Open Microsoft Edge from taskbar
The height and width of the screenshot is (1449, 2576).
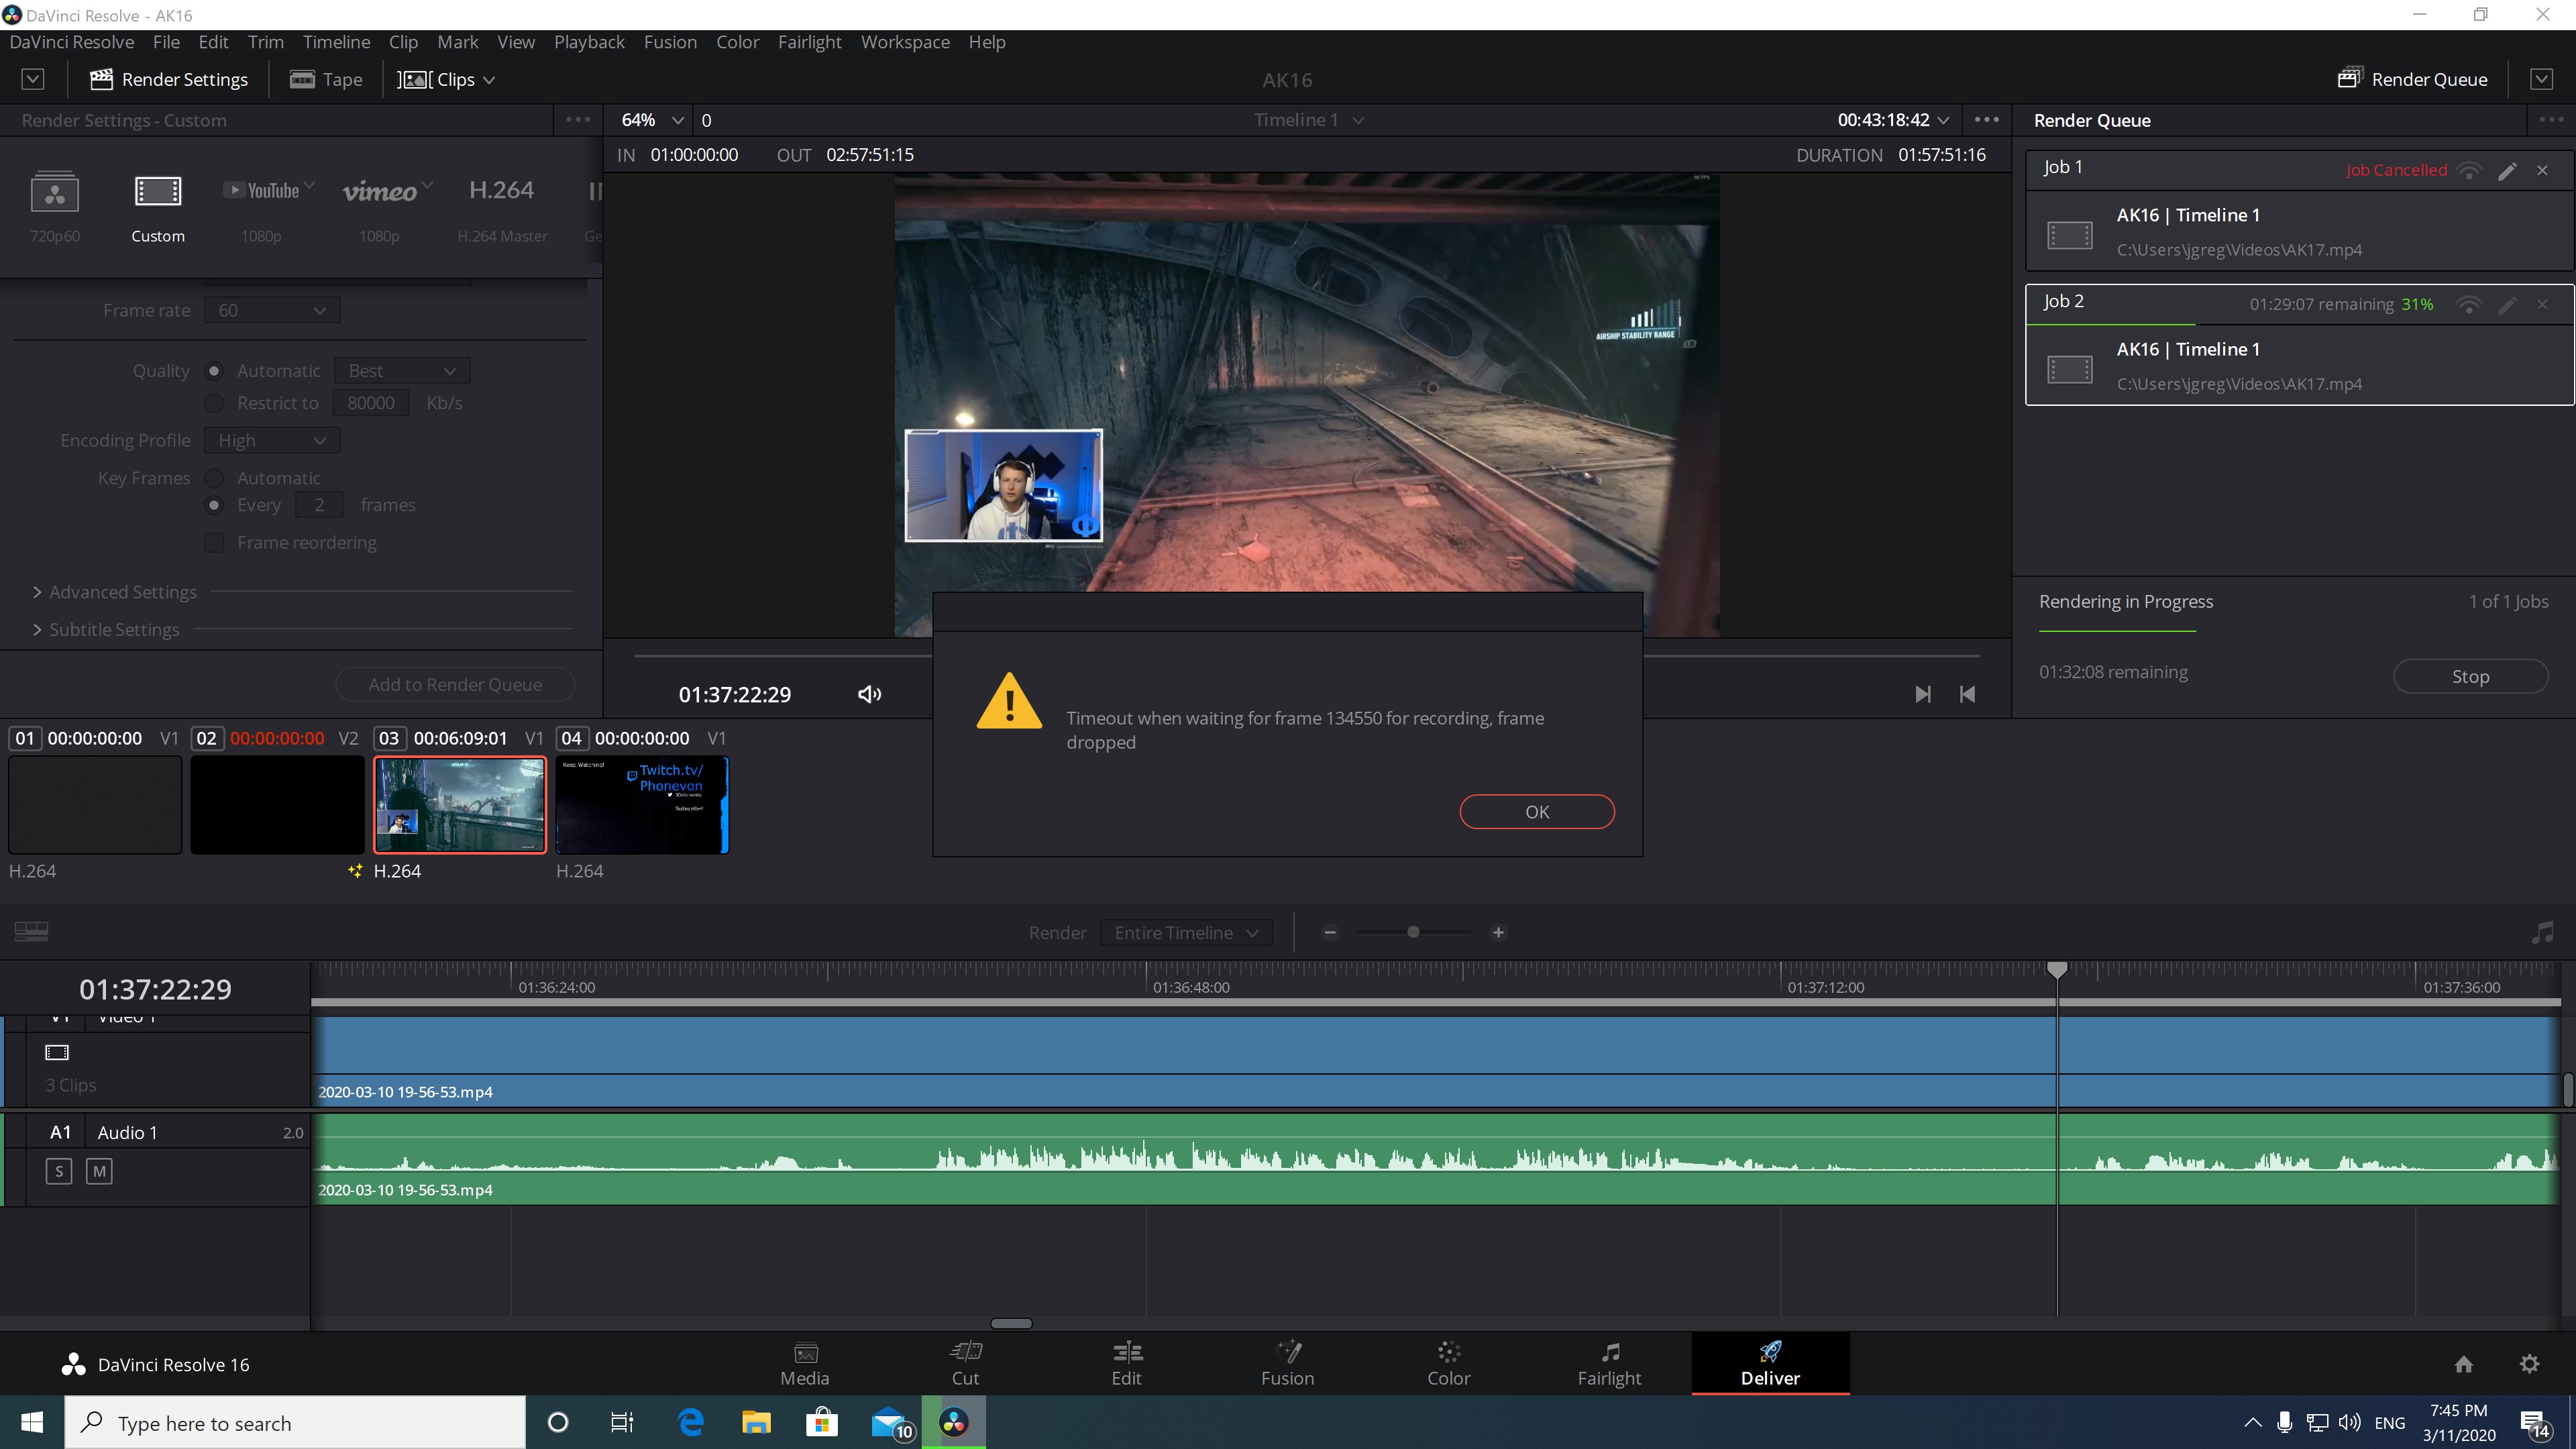click(x=691, y=1422)
